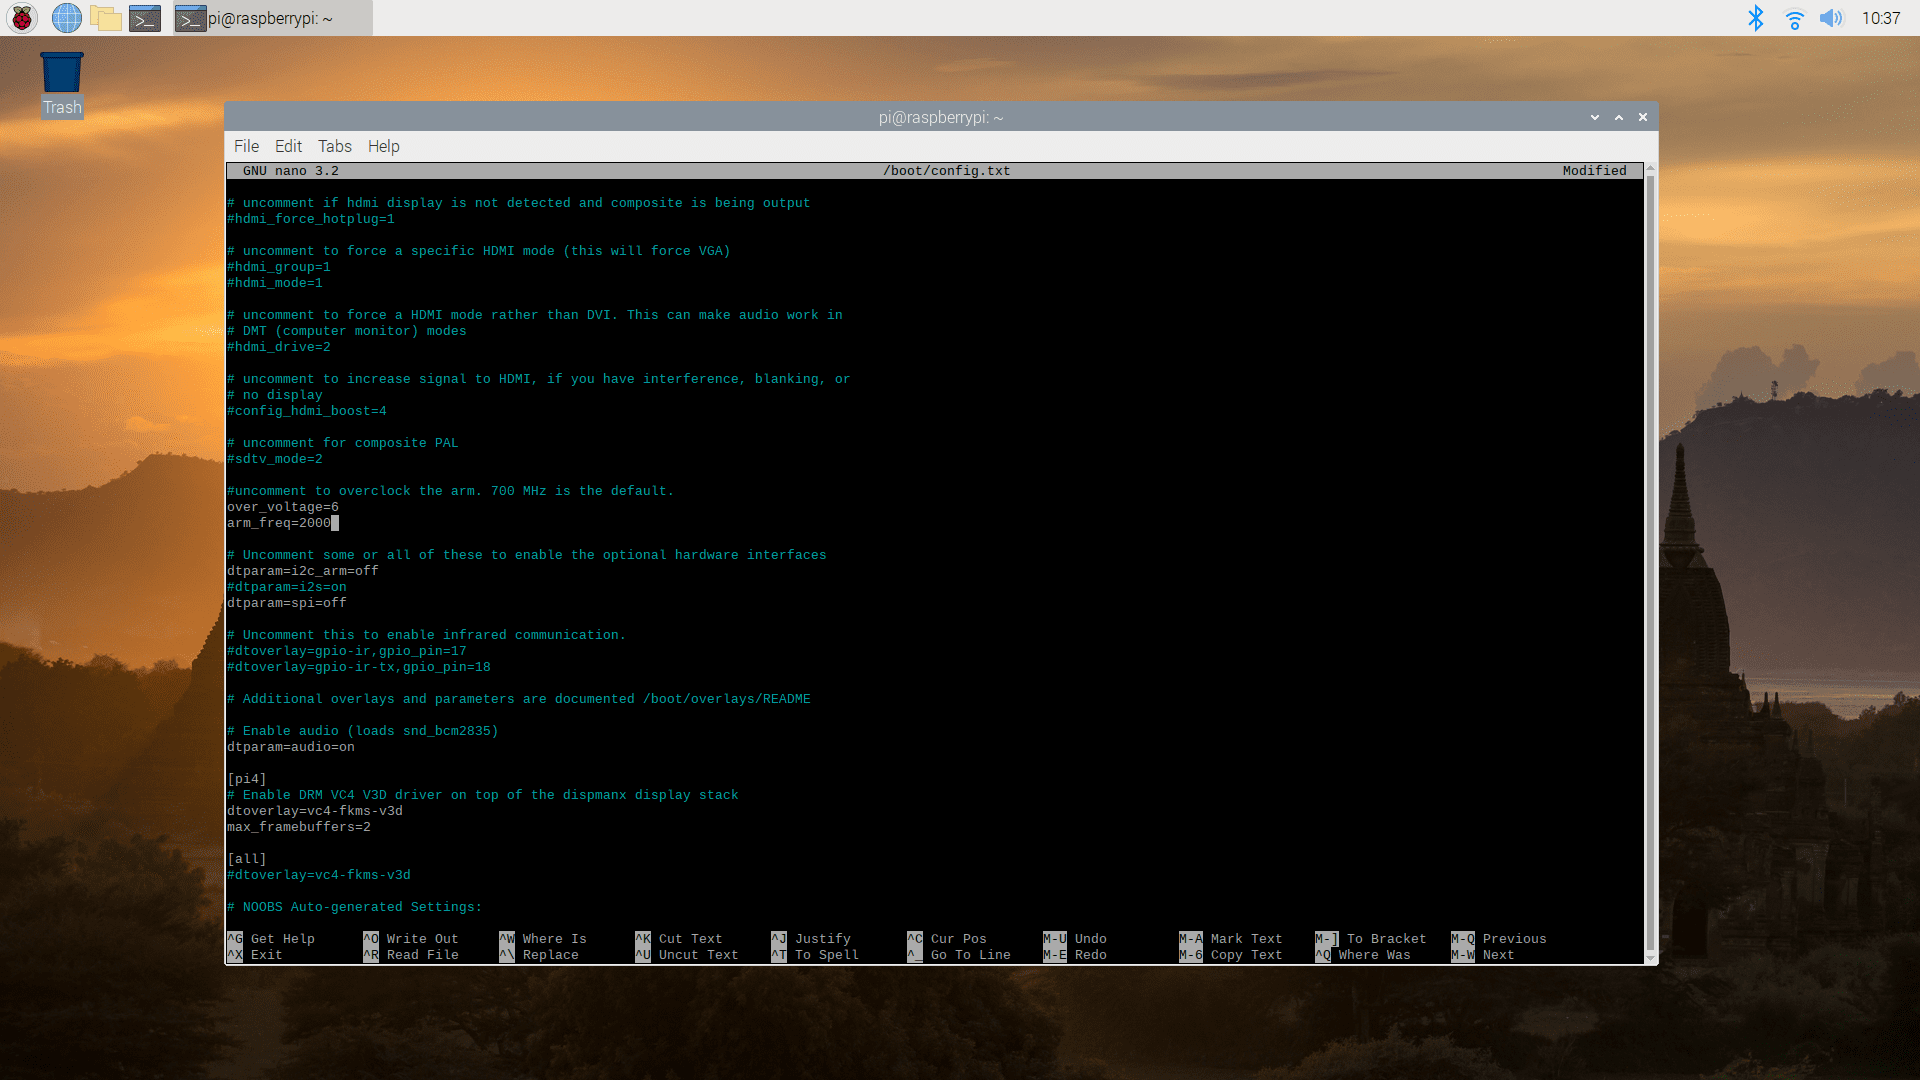
Task: Maximize the terminal window
Action: point(1619,117)
